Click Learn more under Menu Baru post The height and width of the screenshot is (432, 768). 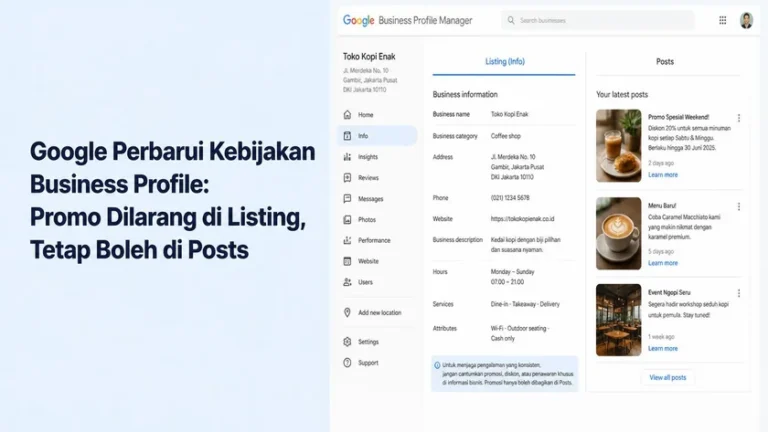pyautogui.click(x=663, y=263)
